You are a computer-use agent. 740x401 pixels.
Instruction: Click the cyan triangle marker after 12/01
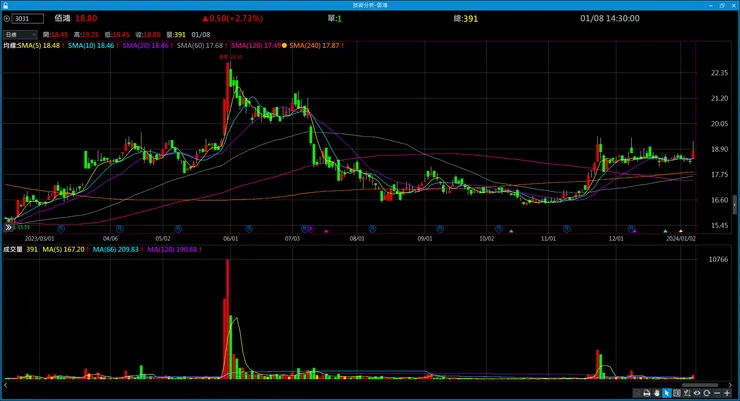(665, 231)
